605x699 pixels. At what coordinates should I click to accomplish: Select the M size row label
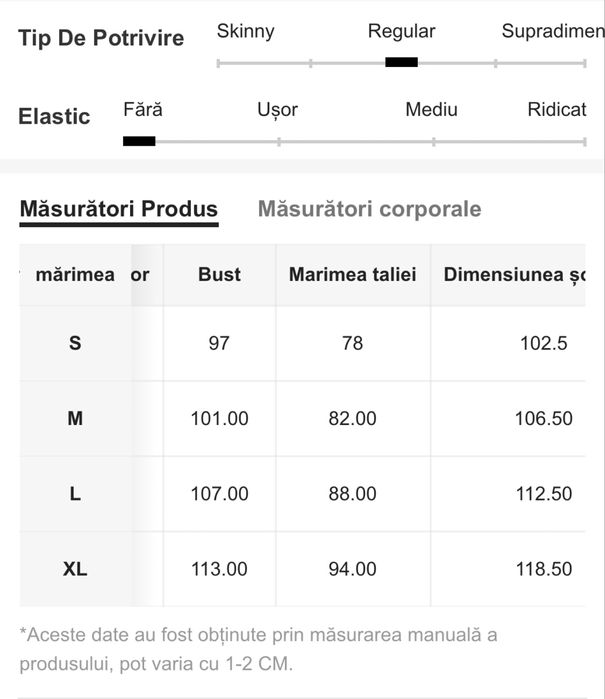75,419
